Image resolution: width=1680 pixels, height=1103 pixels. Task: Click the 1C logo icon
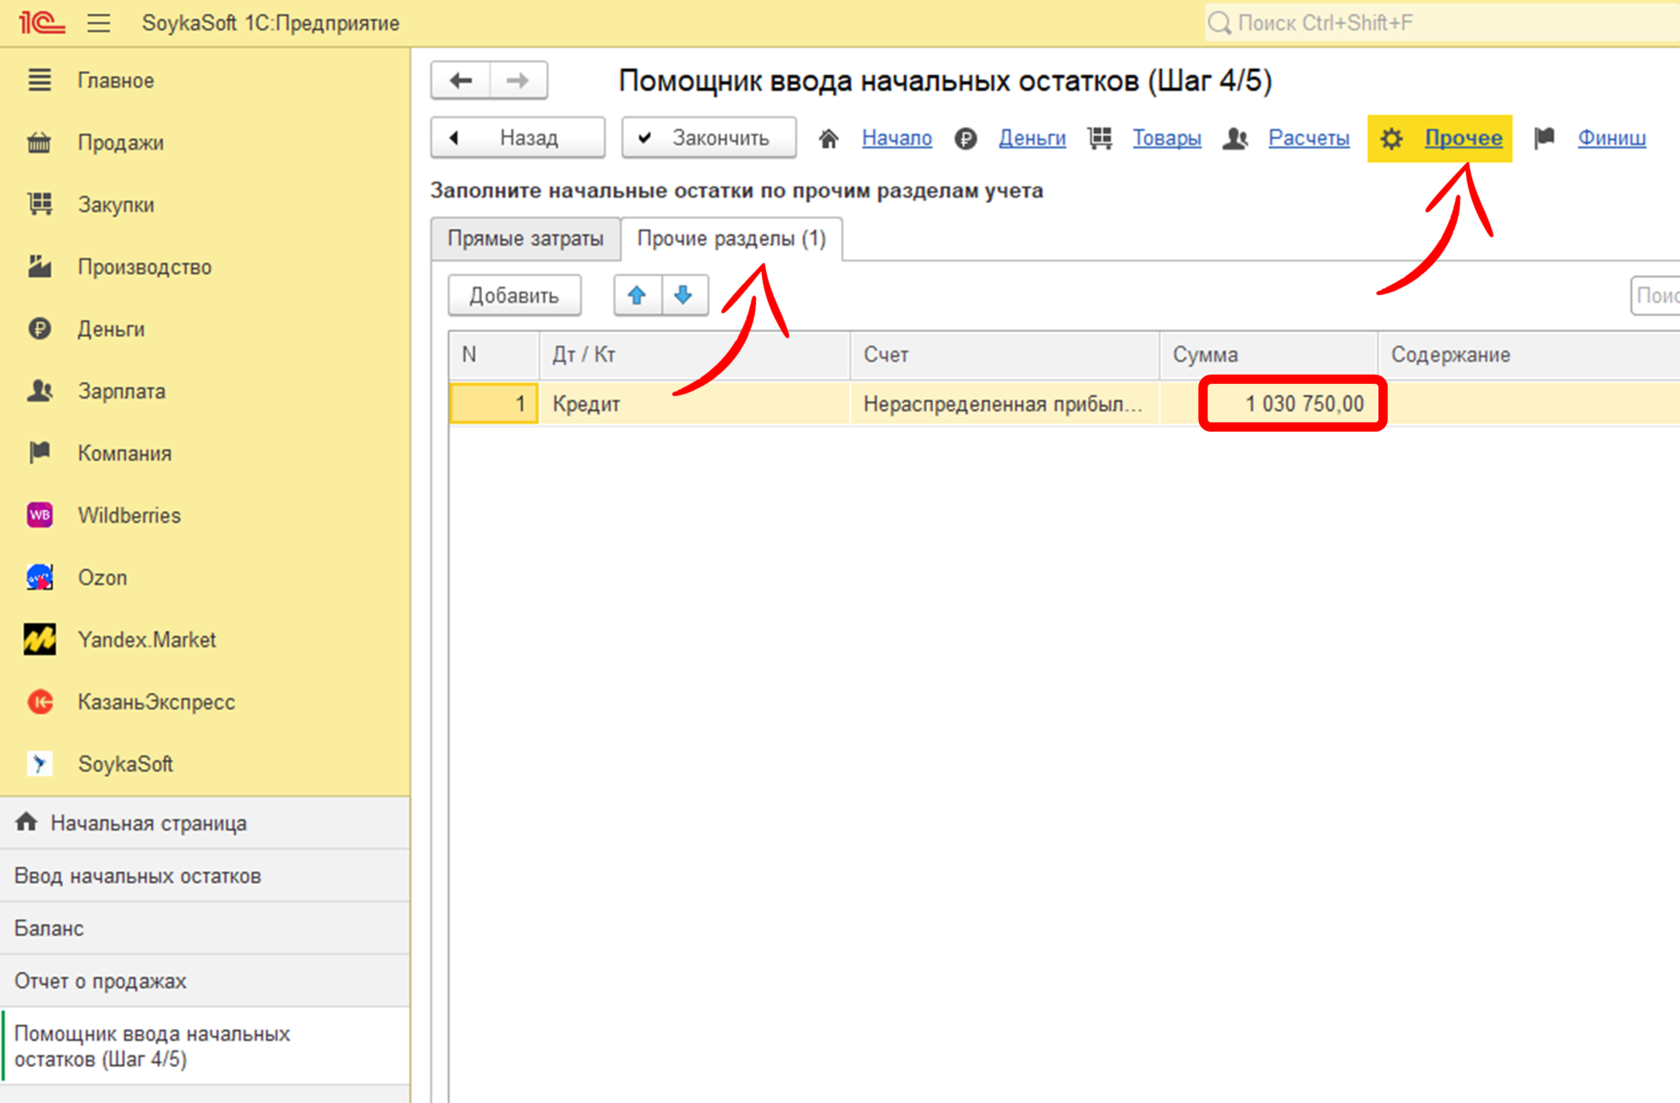41,22
